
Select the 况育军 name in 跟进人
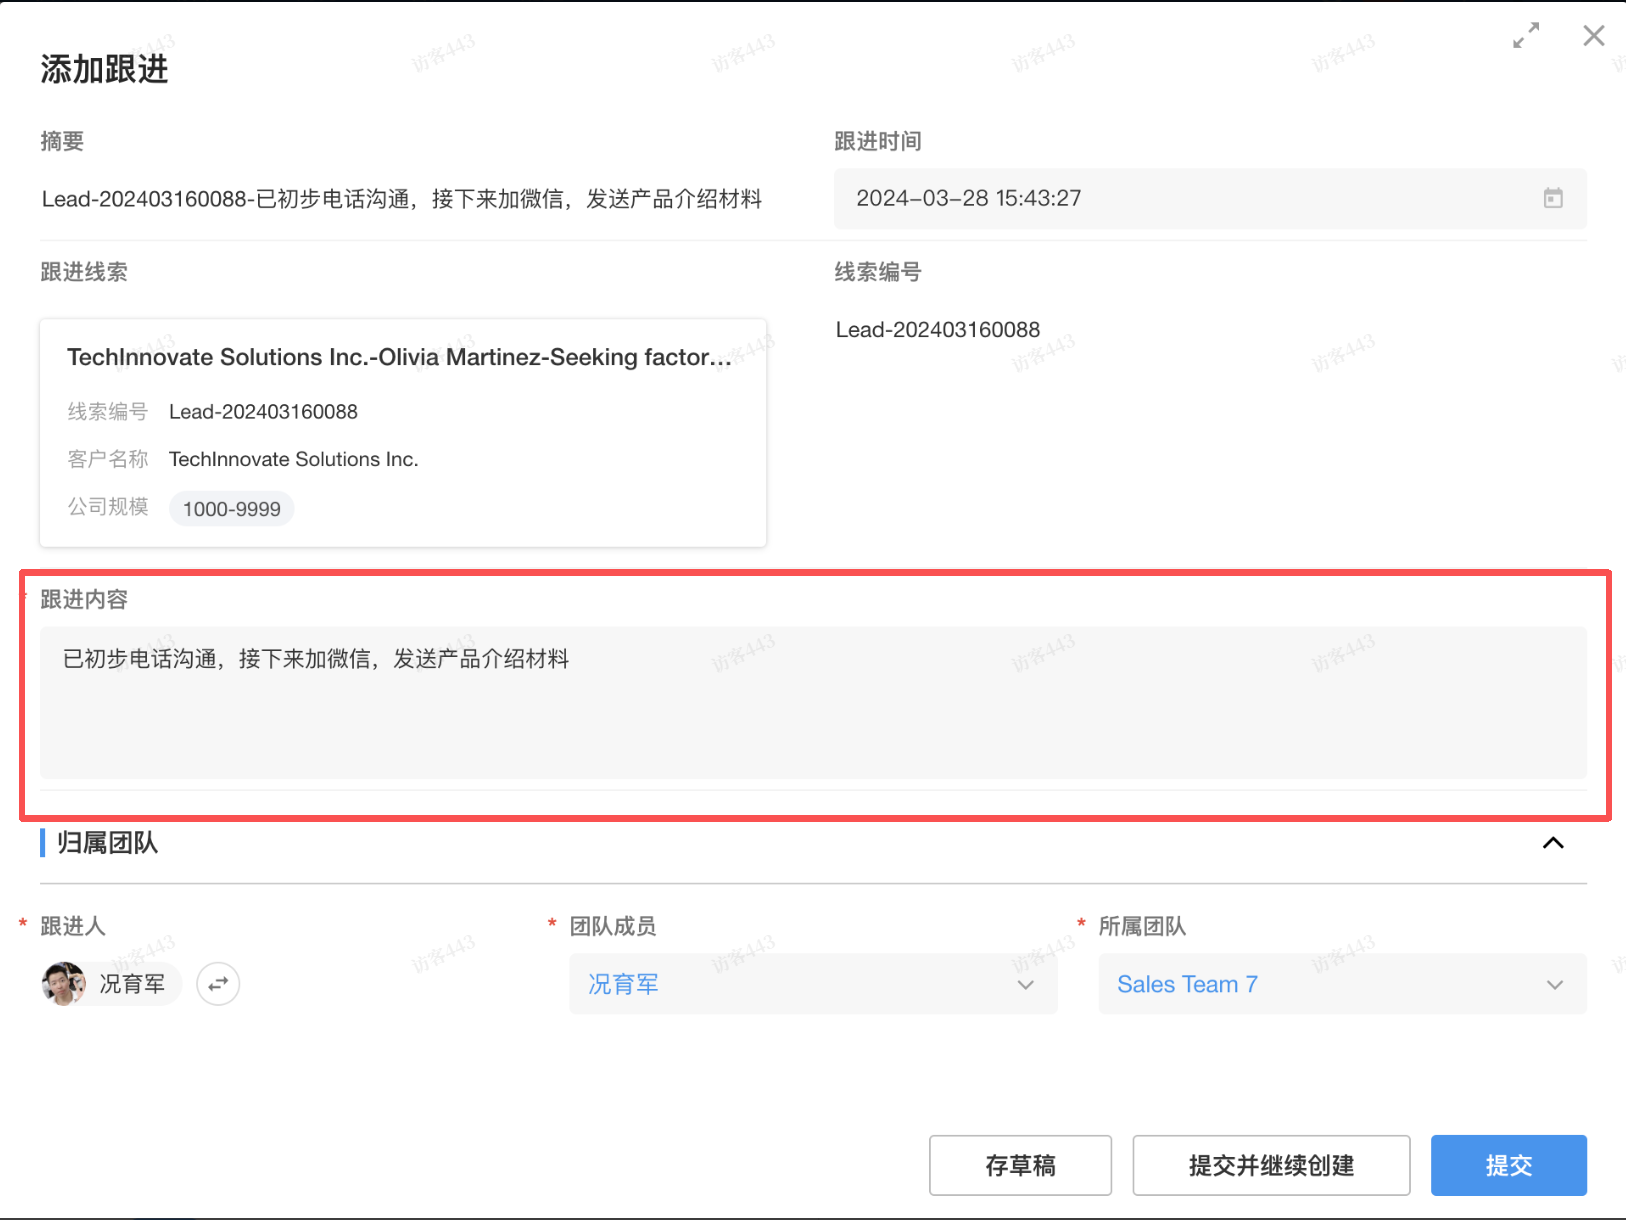132,984
